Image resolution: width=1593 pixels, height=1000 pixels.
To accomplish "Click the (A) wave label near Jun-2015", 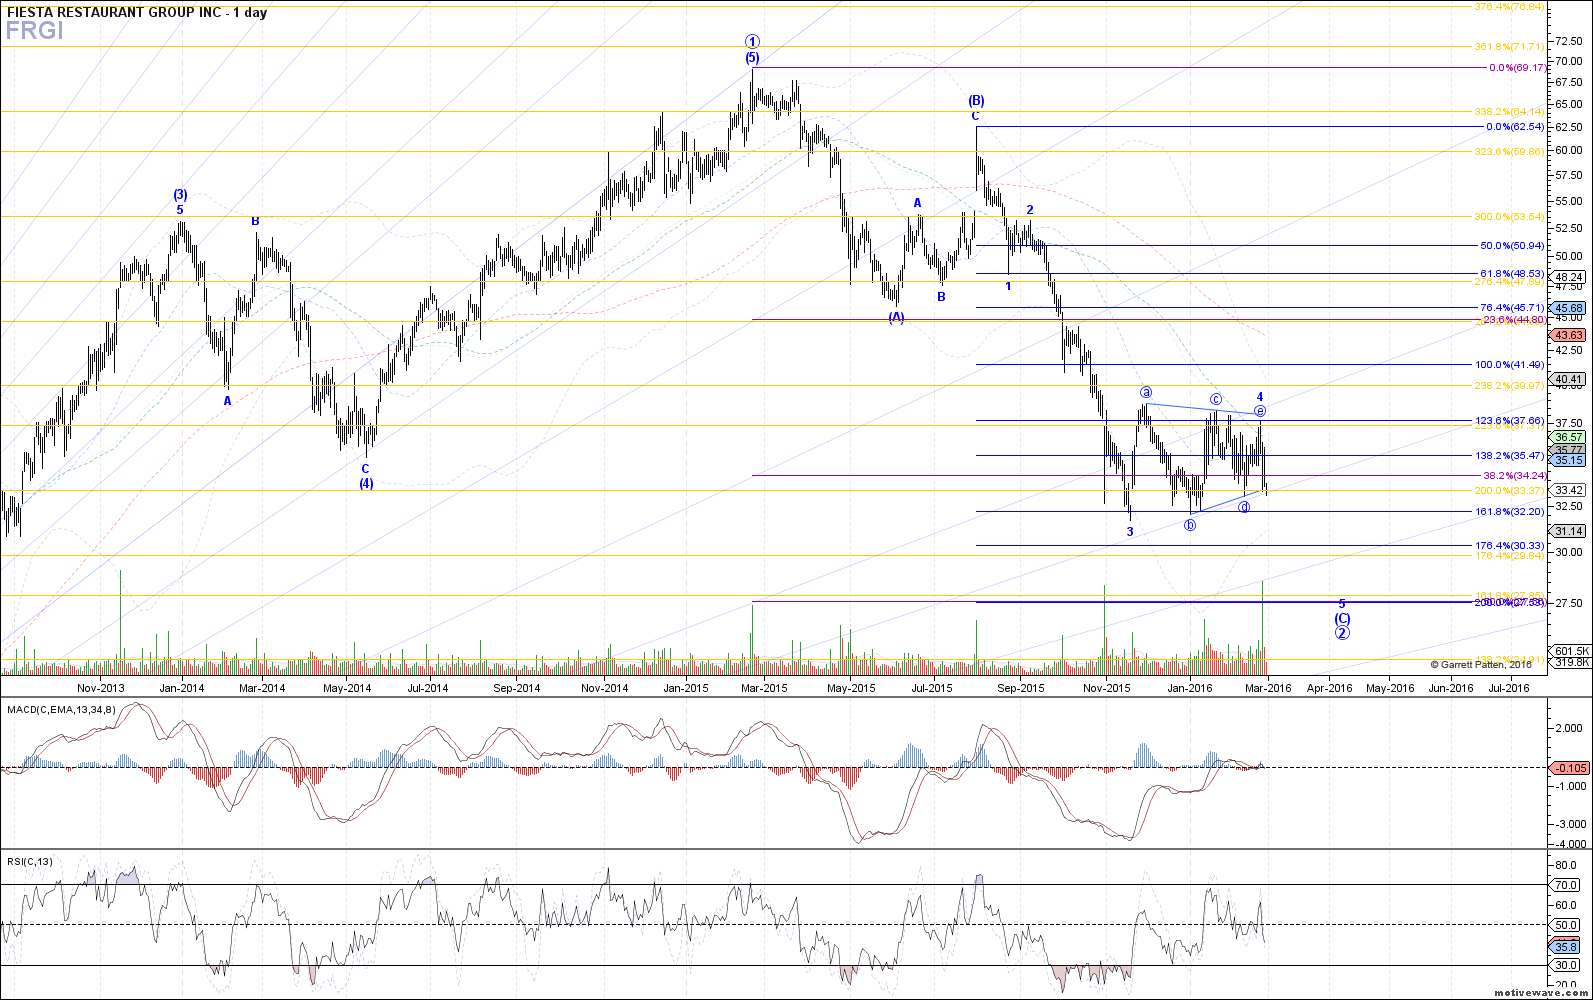I will pyautogui.click(x=897, y=317).
